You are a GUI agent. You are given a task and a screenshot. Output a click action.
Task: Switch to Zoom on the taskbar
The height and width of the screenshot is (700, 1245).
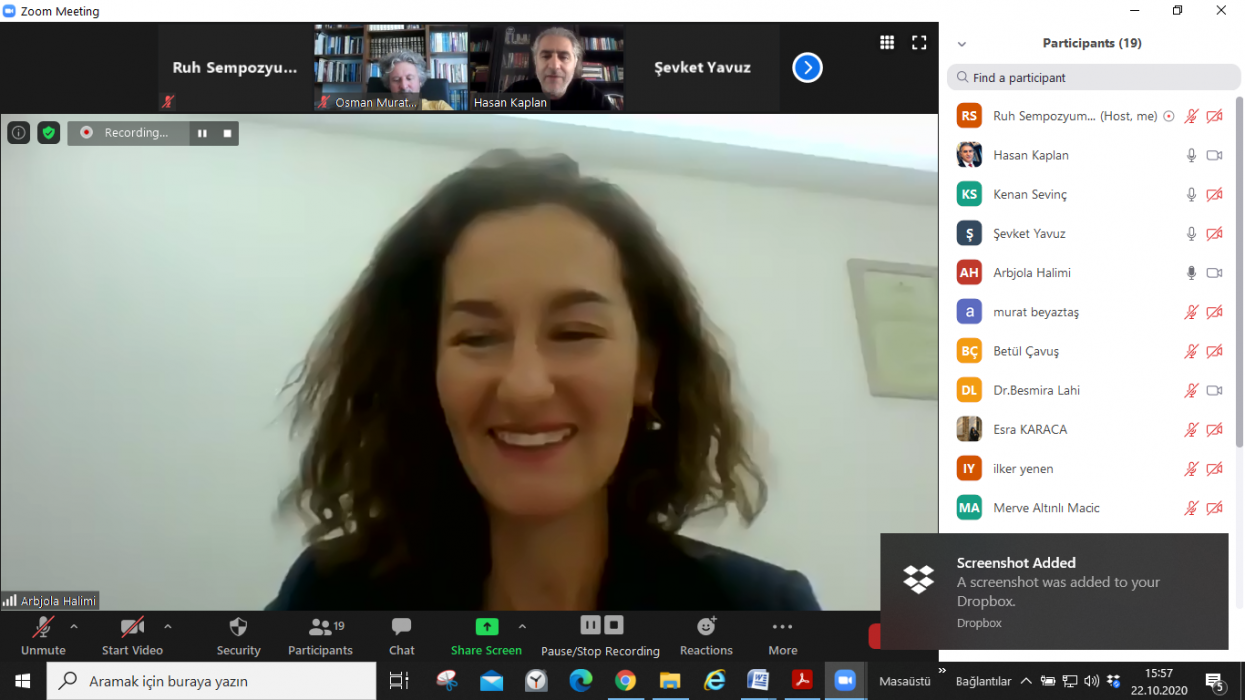click(846, 681)
